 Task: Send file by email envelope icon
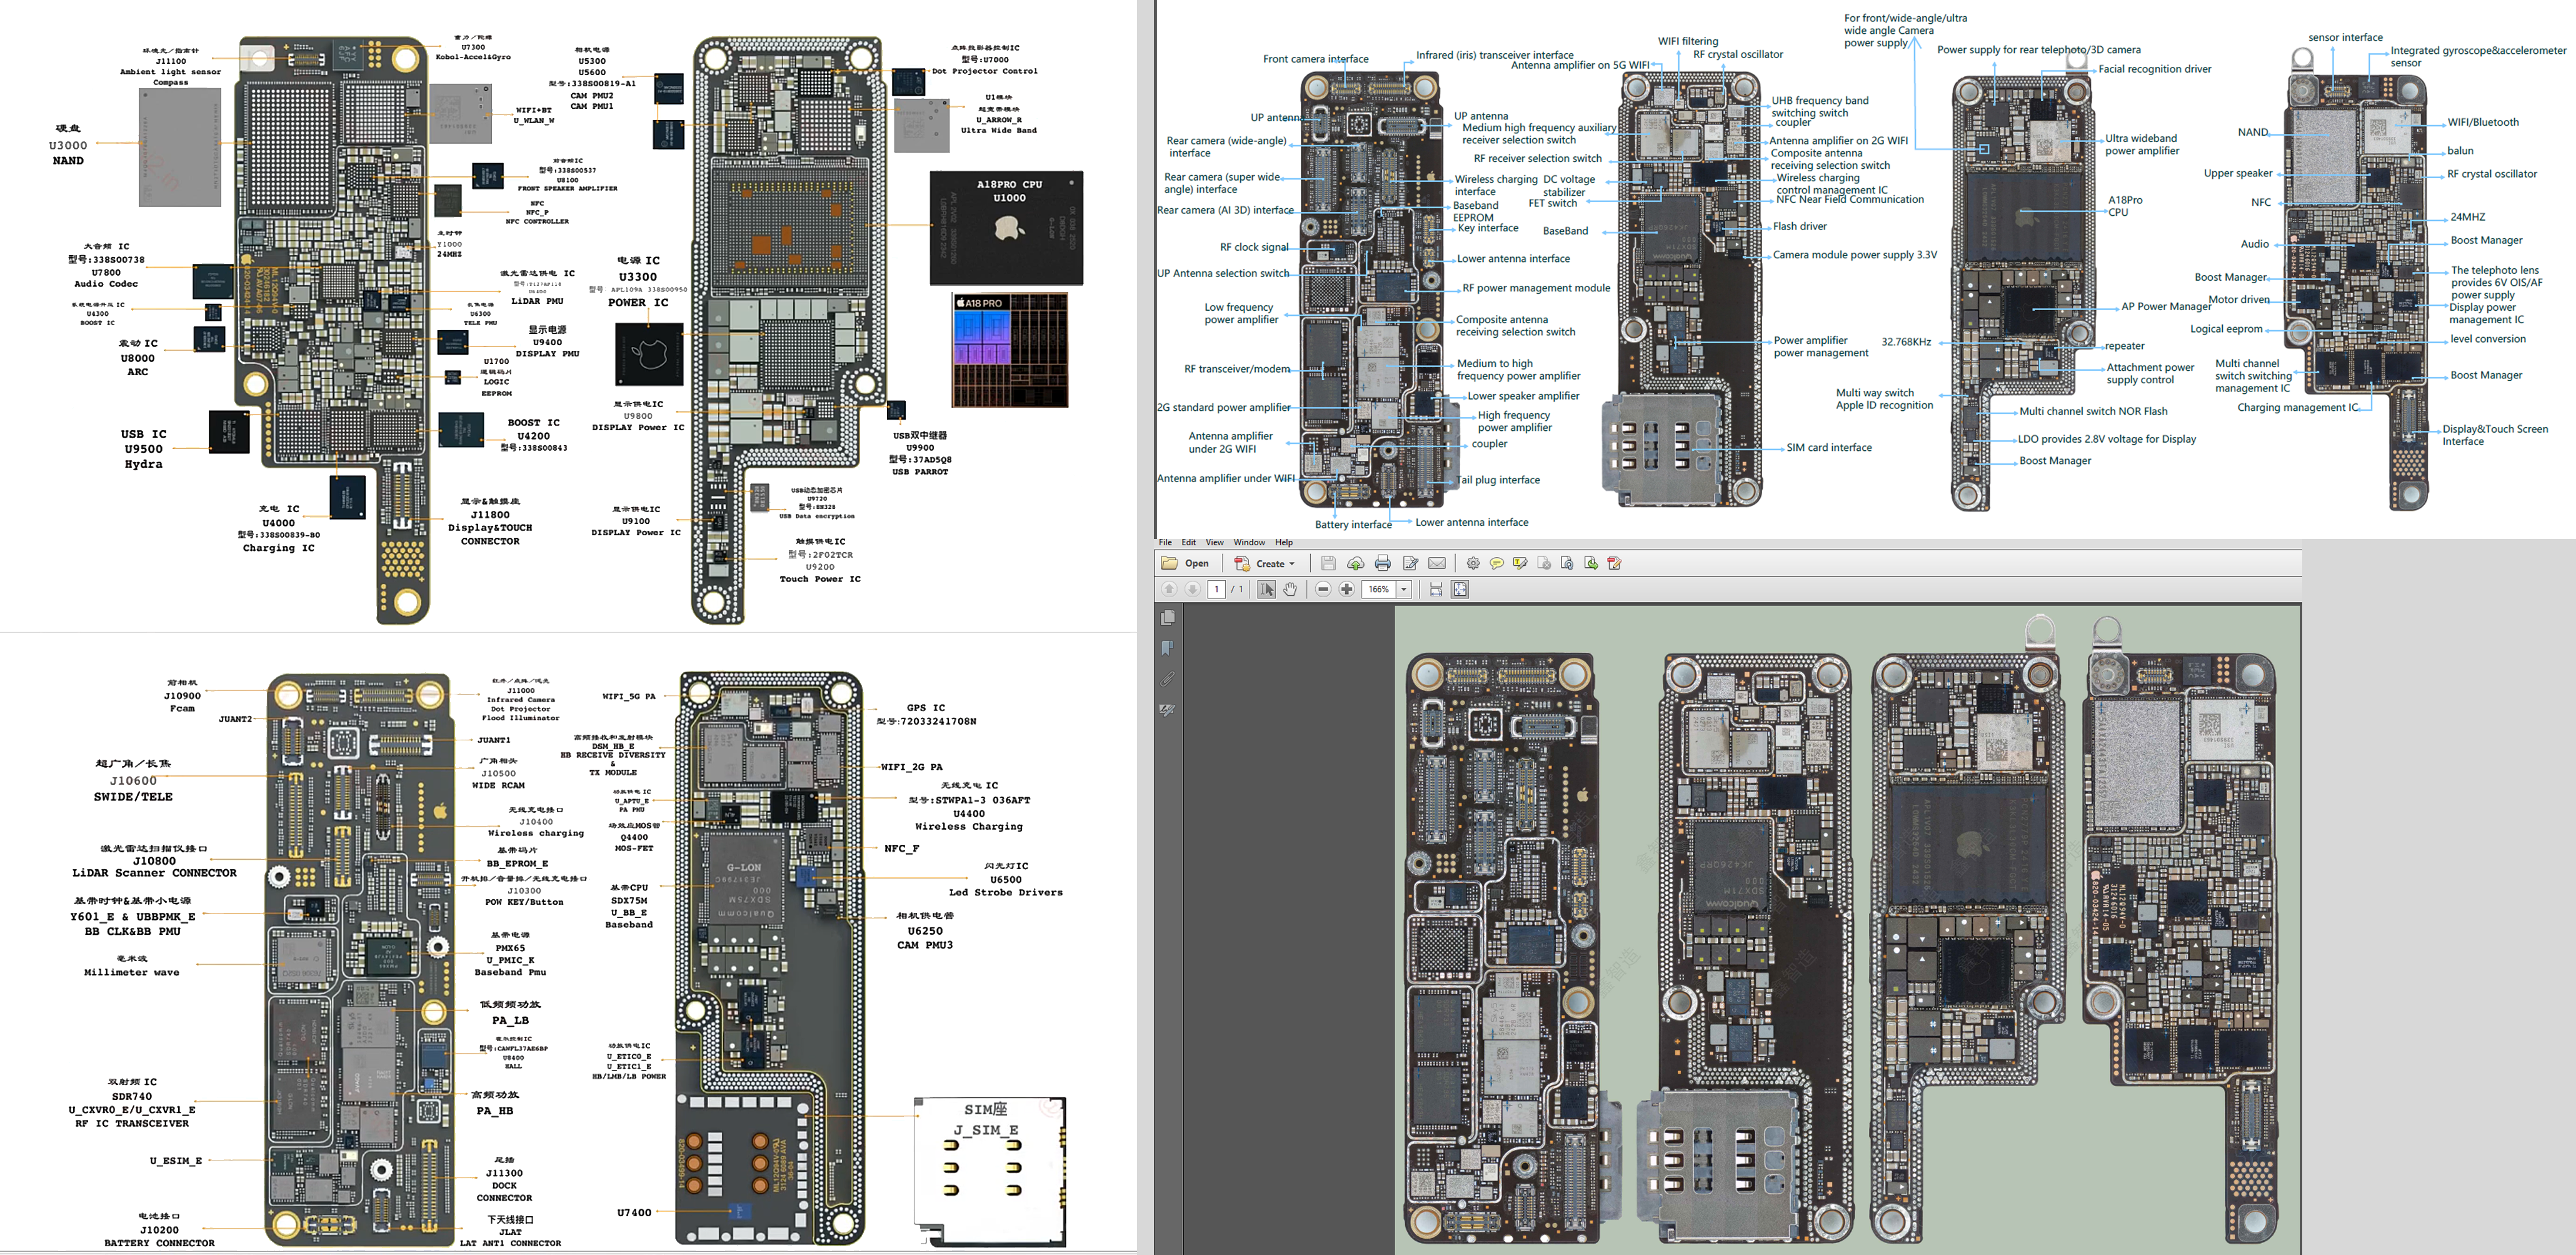(x=1437, y=563)
